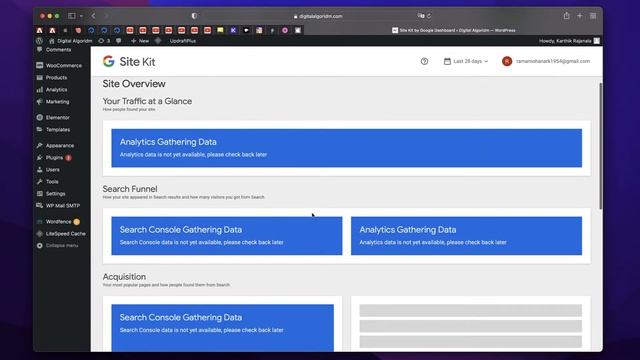Open the Last 28 days date range dropdown
This screenshot has height=360, width=640.
coord(466,61)
